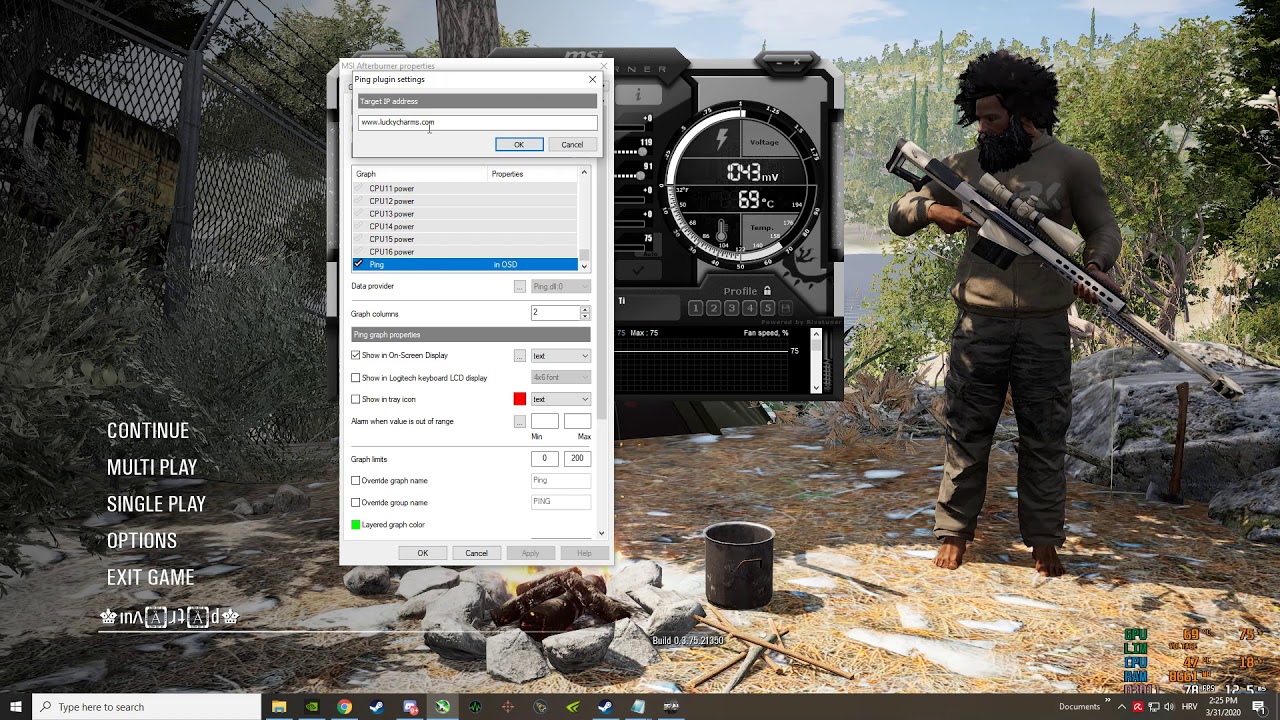Open the second Steam taskbar icon
The width and height of the screenshot is (1280, 720).
(605, 707)
